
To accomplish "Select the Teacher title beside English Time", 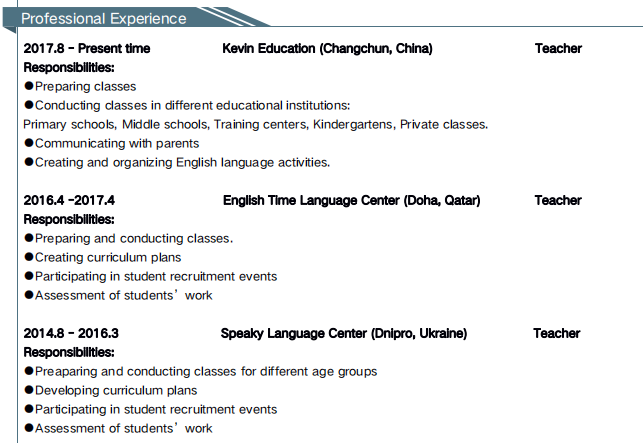I will [558, 200].
